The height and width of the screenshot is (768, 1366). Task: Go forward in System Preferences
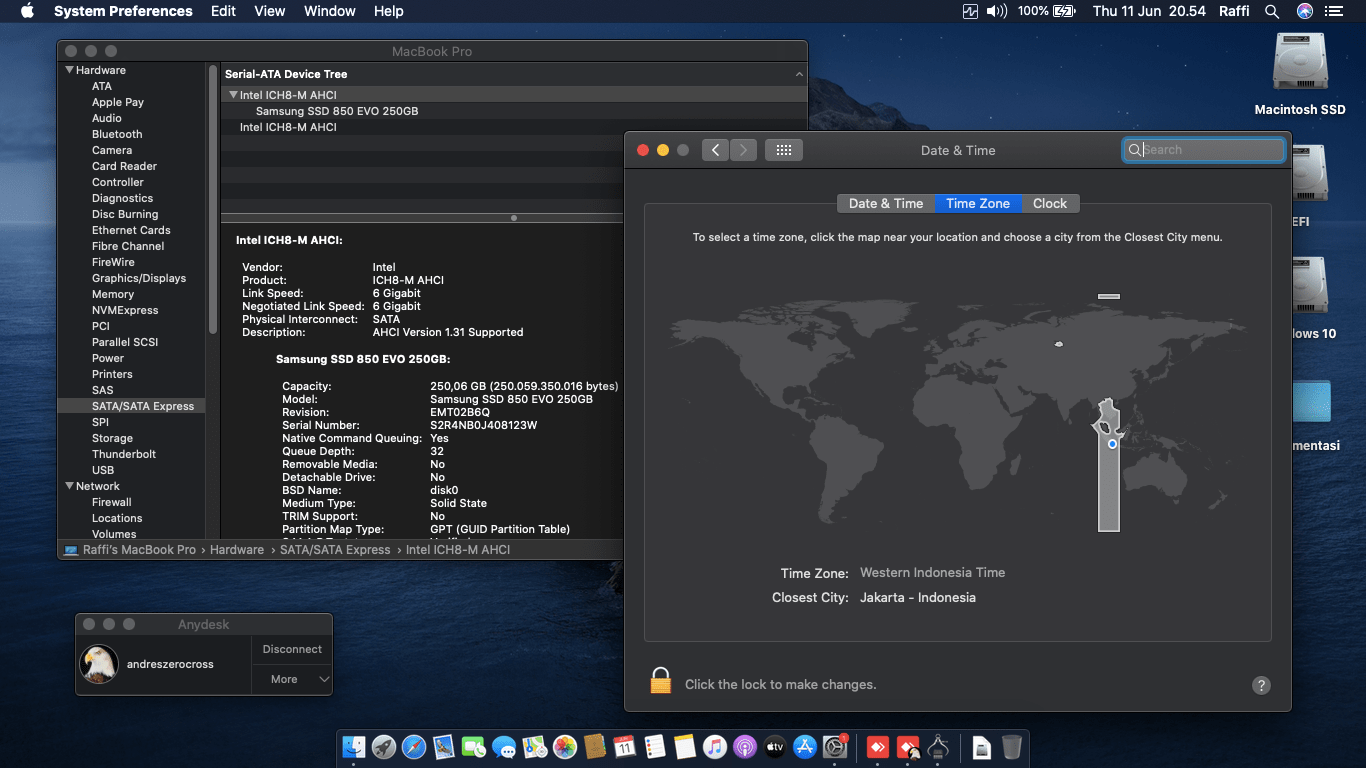[743, 150]
